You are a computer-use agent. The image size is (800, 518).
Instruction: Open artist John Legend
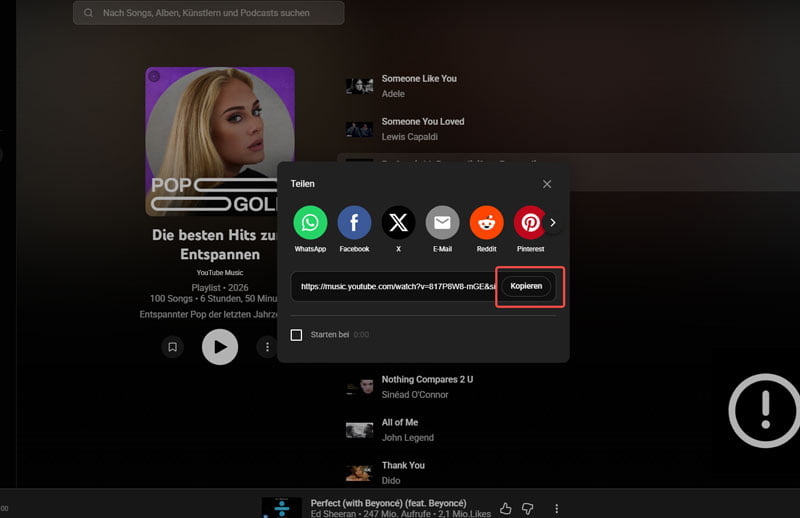coord(408,437)
